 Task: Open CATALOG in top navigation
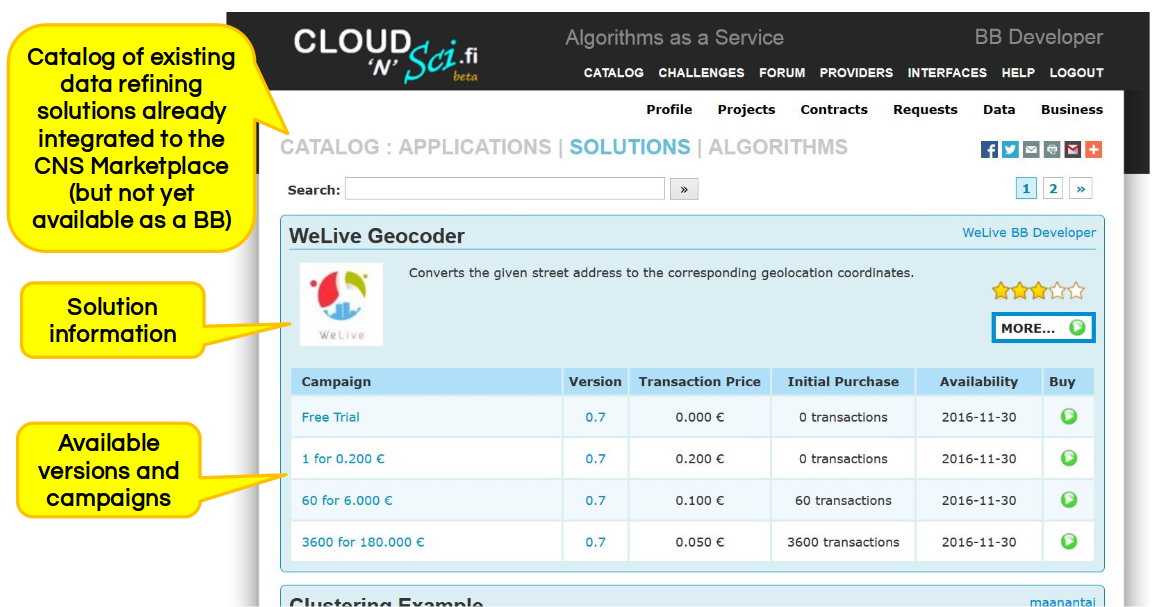613,73
